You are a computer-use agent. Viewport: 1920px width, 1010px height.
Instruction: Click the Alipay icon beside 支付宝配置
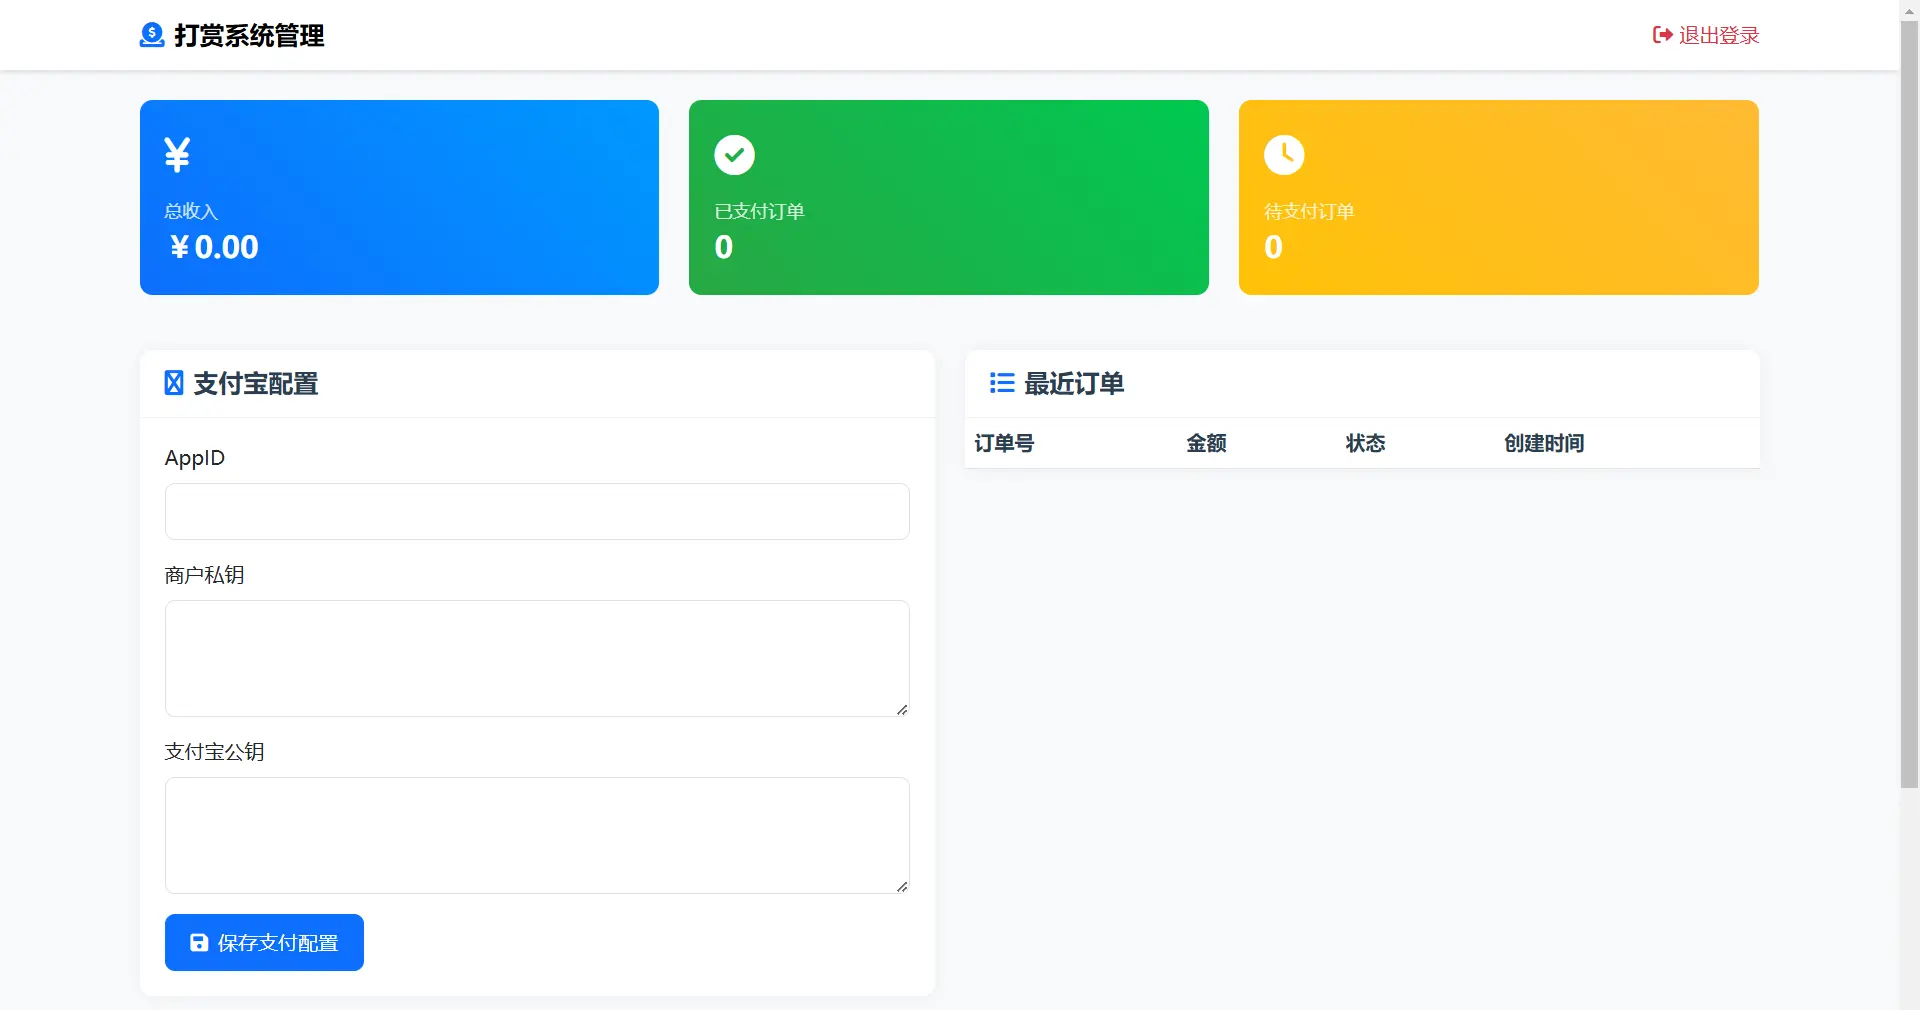coord(173,383)
